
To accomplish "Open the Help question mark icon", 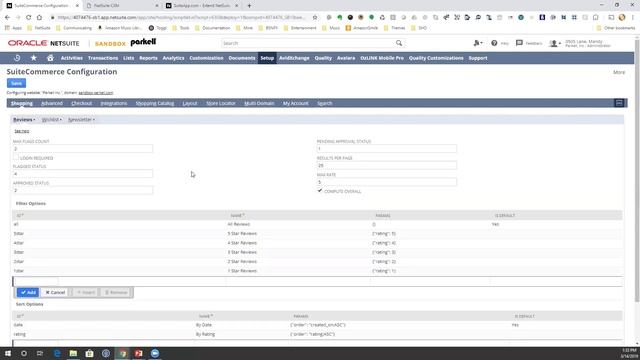I will coord(494,43).
